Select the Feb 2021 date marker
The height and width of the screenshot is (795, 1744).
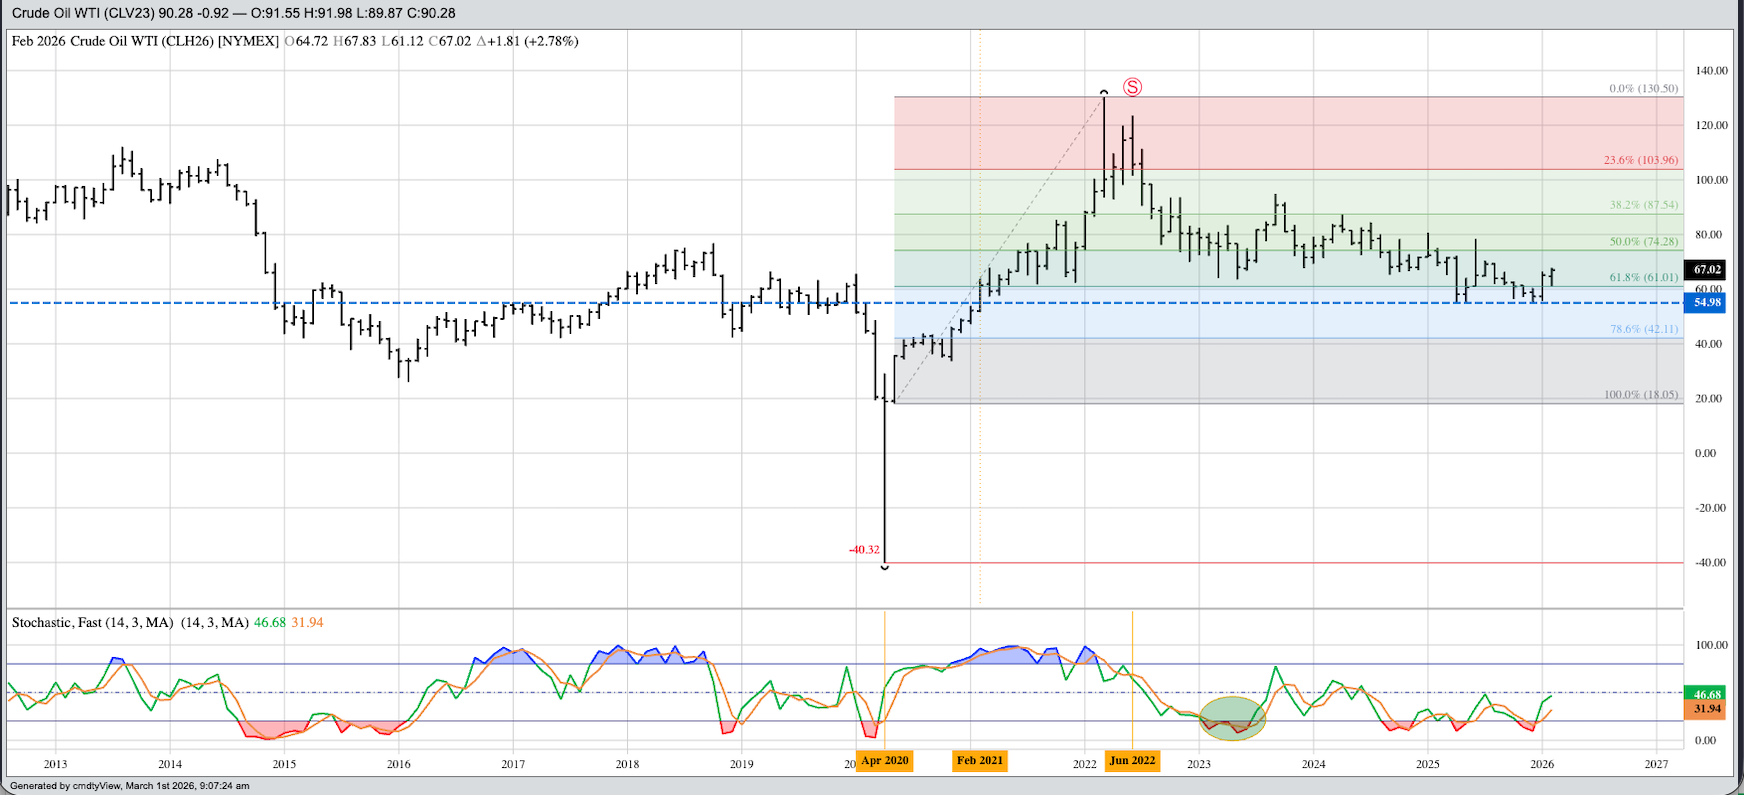[979, 761]
